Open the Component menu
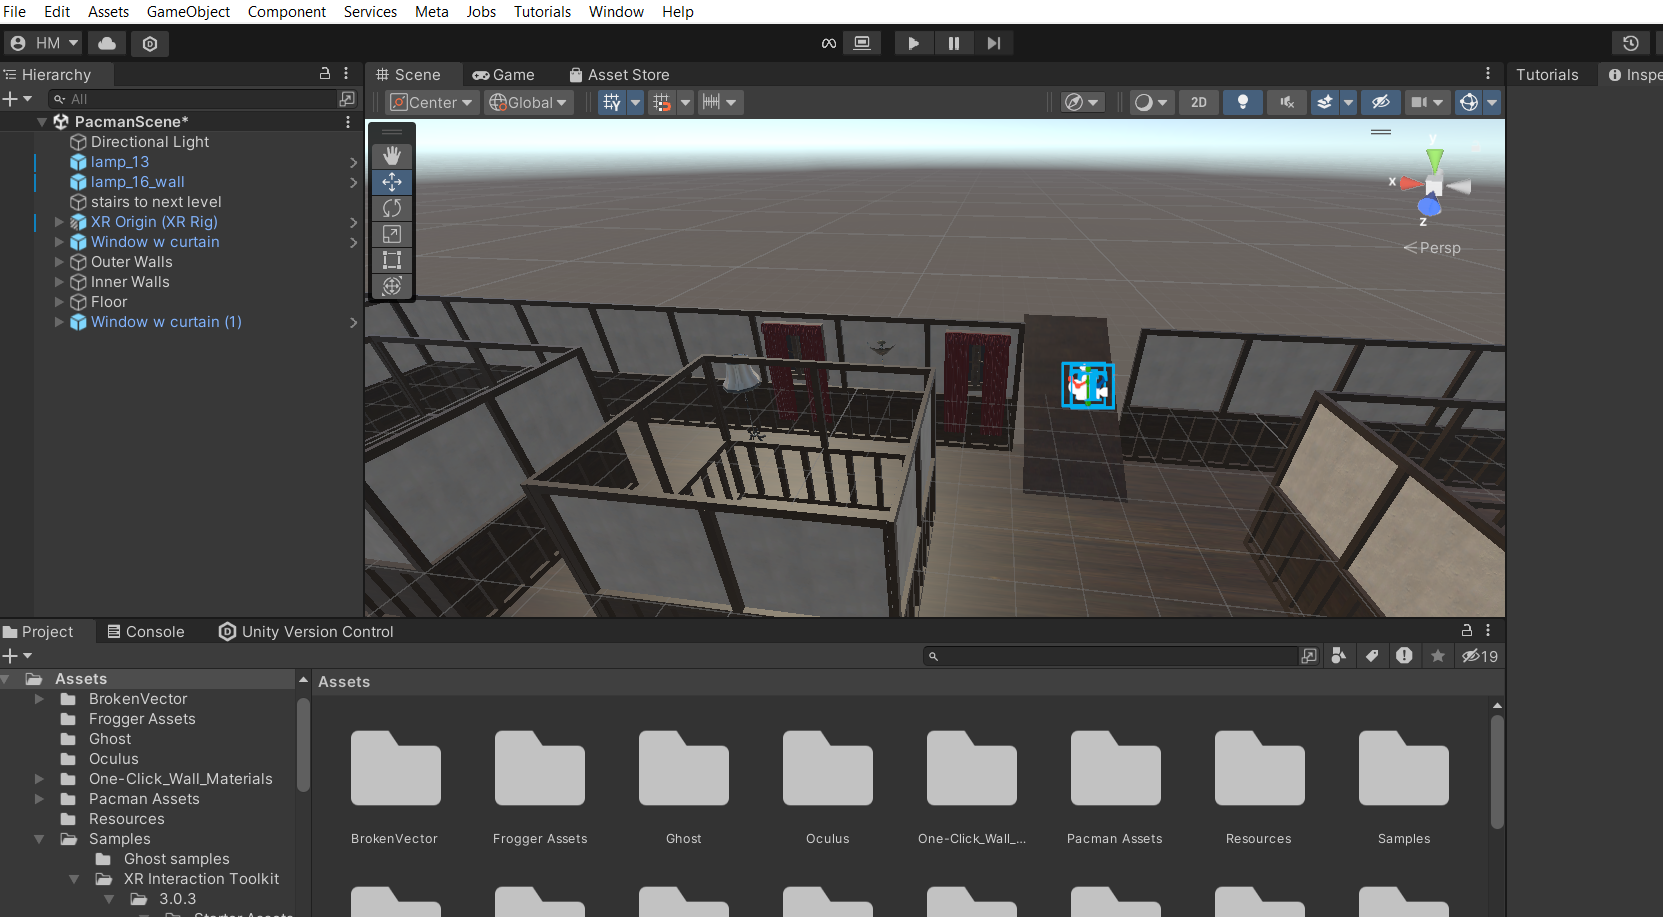Screen dimensions: 1663x917 point(287,12)
